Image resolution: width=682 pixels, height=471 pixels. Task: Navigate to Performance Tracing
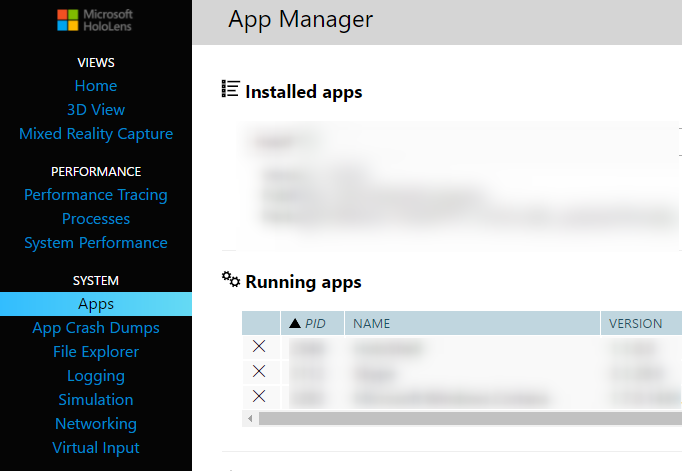[x=96, y=195]
